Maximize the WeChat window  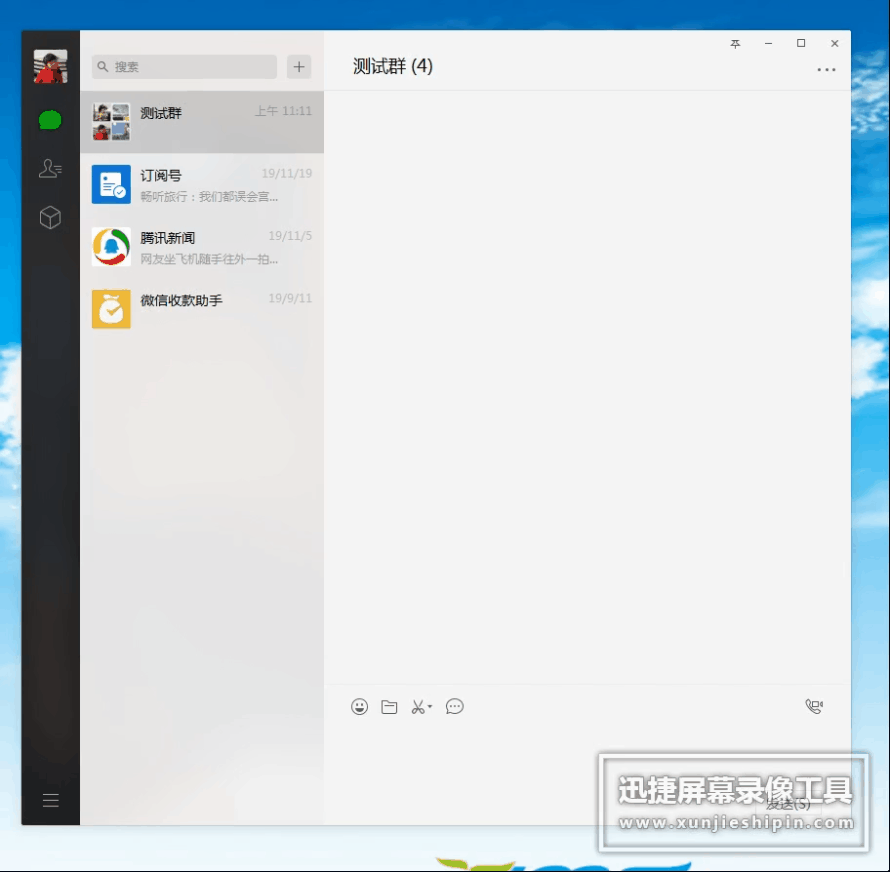click(x=801, y=43)
